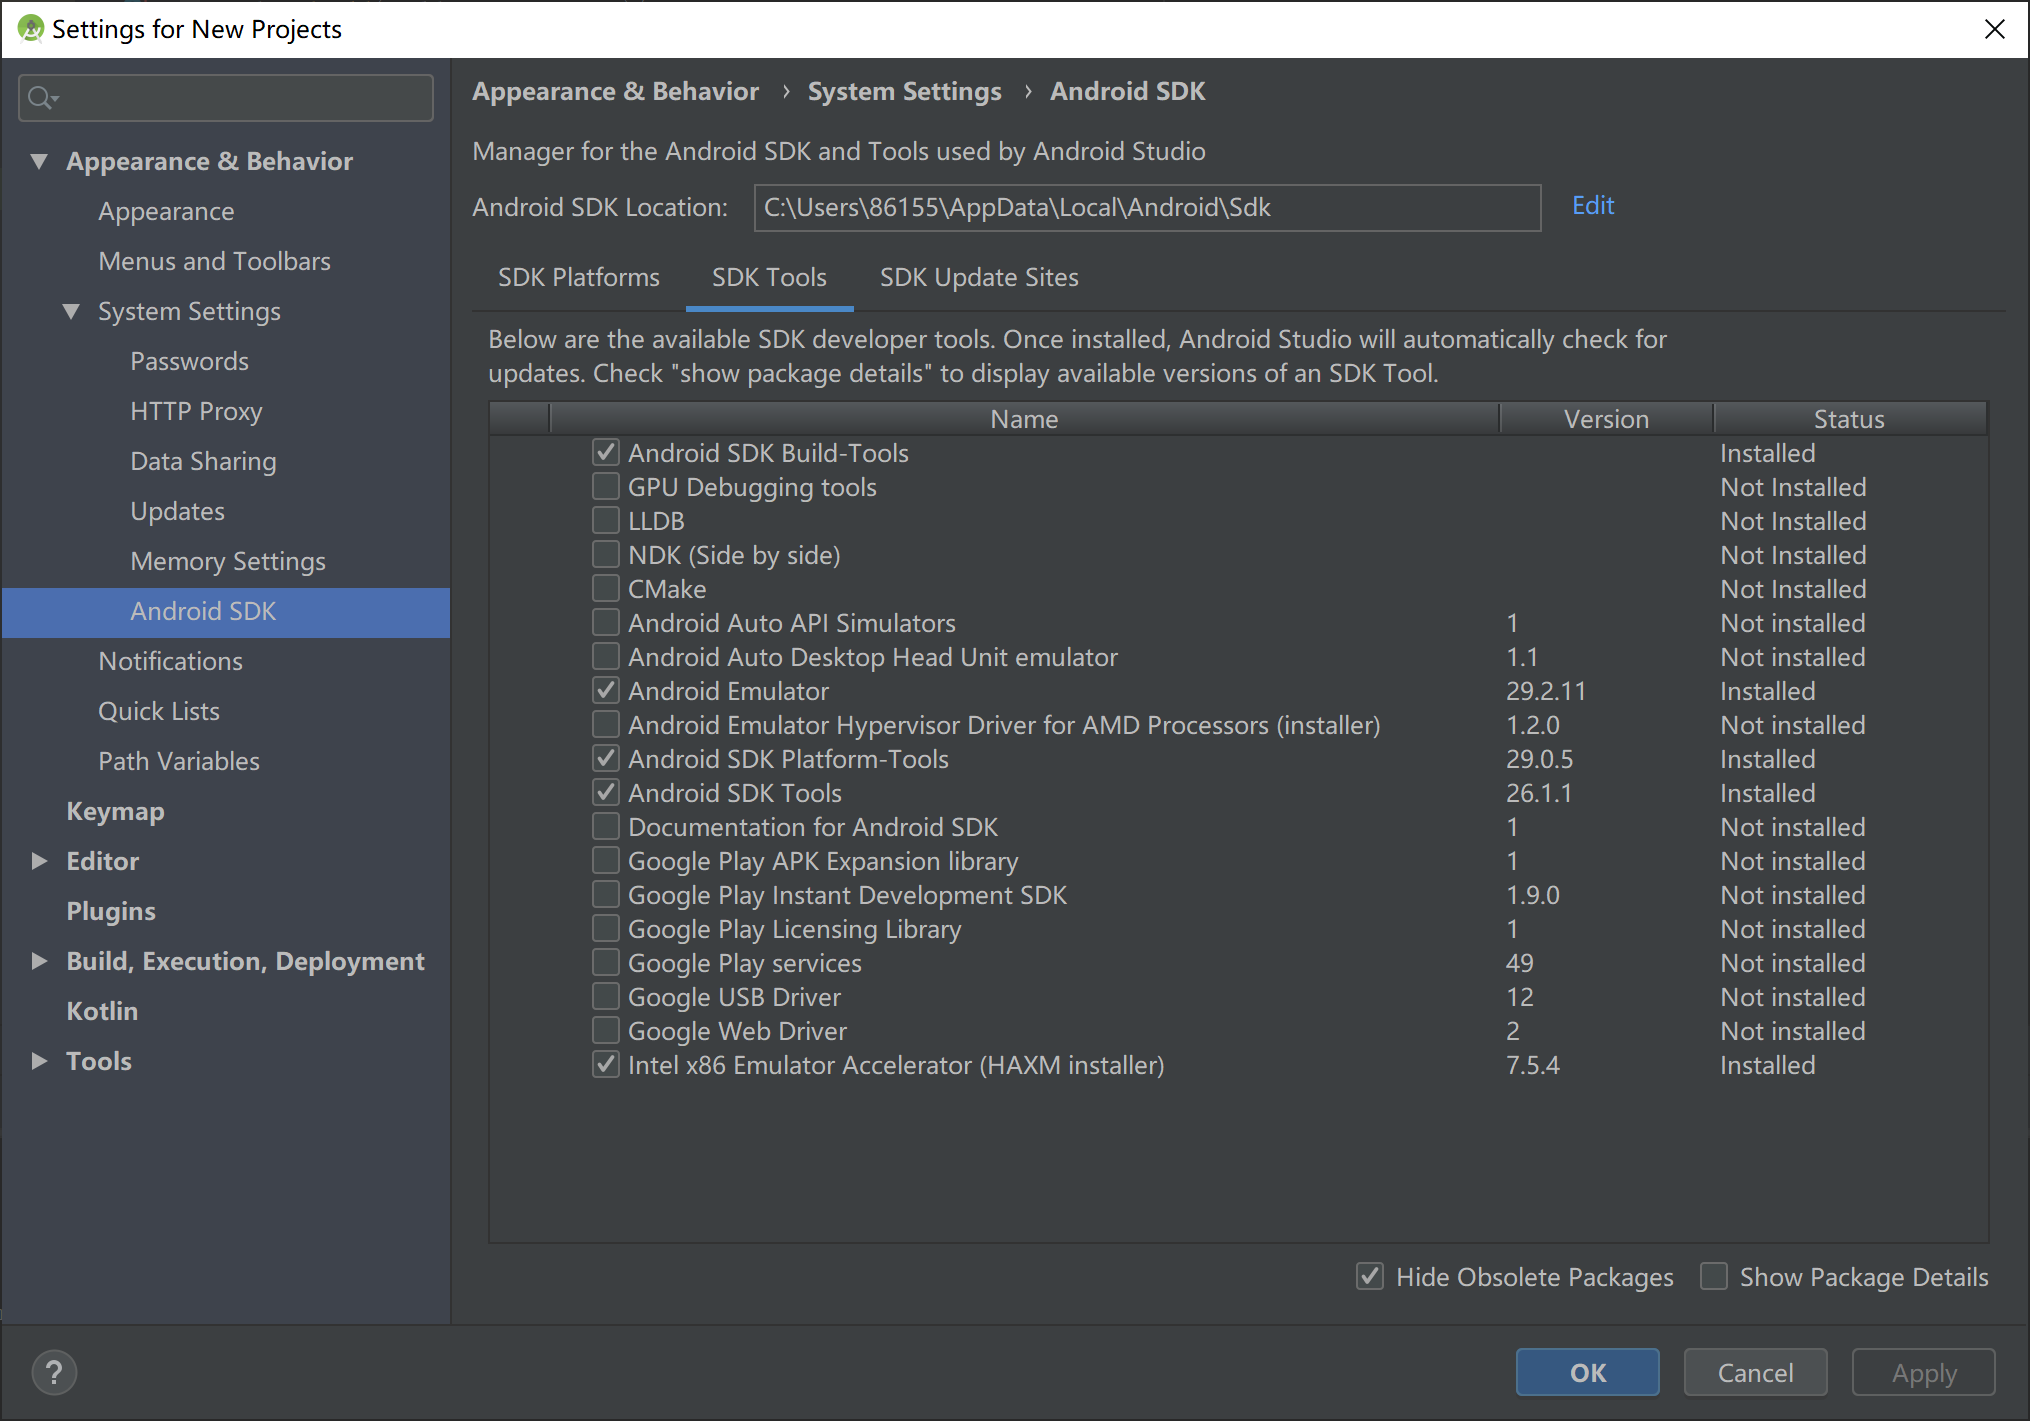The image size is (2030, 1421).
Task: Click the help question mark icon
Action: tap(54, 1372)
